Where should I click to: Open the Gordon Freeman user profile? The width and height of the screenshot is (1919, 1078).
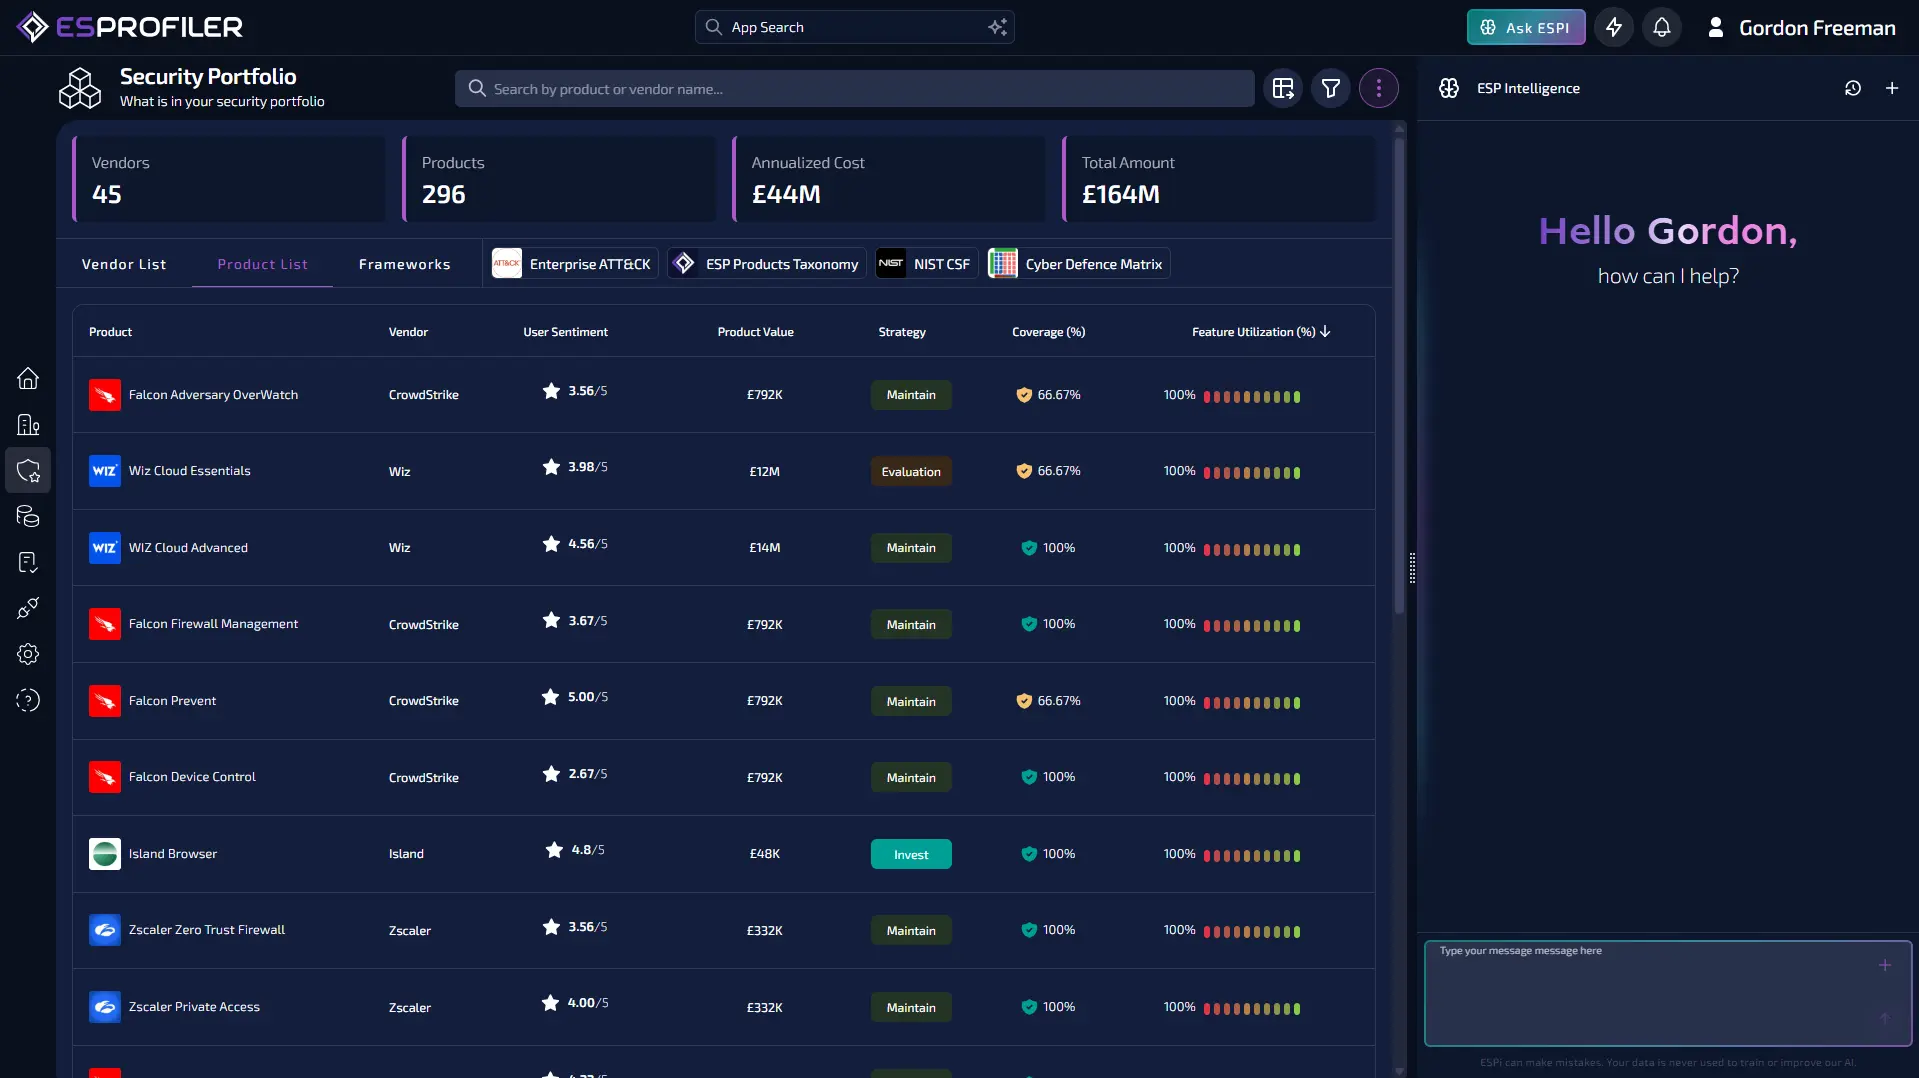1801,28
